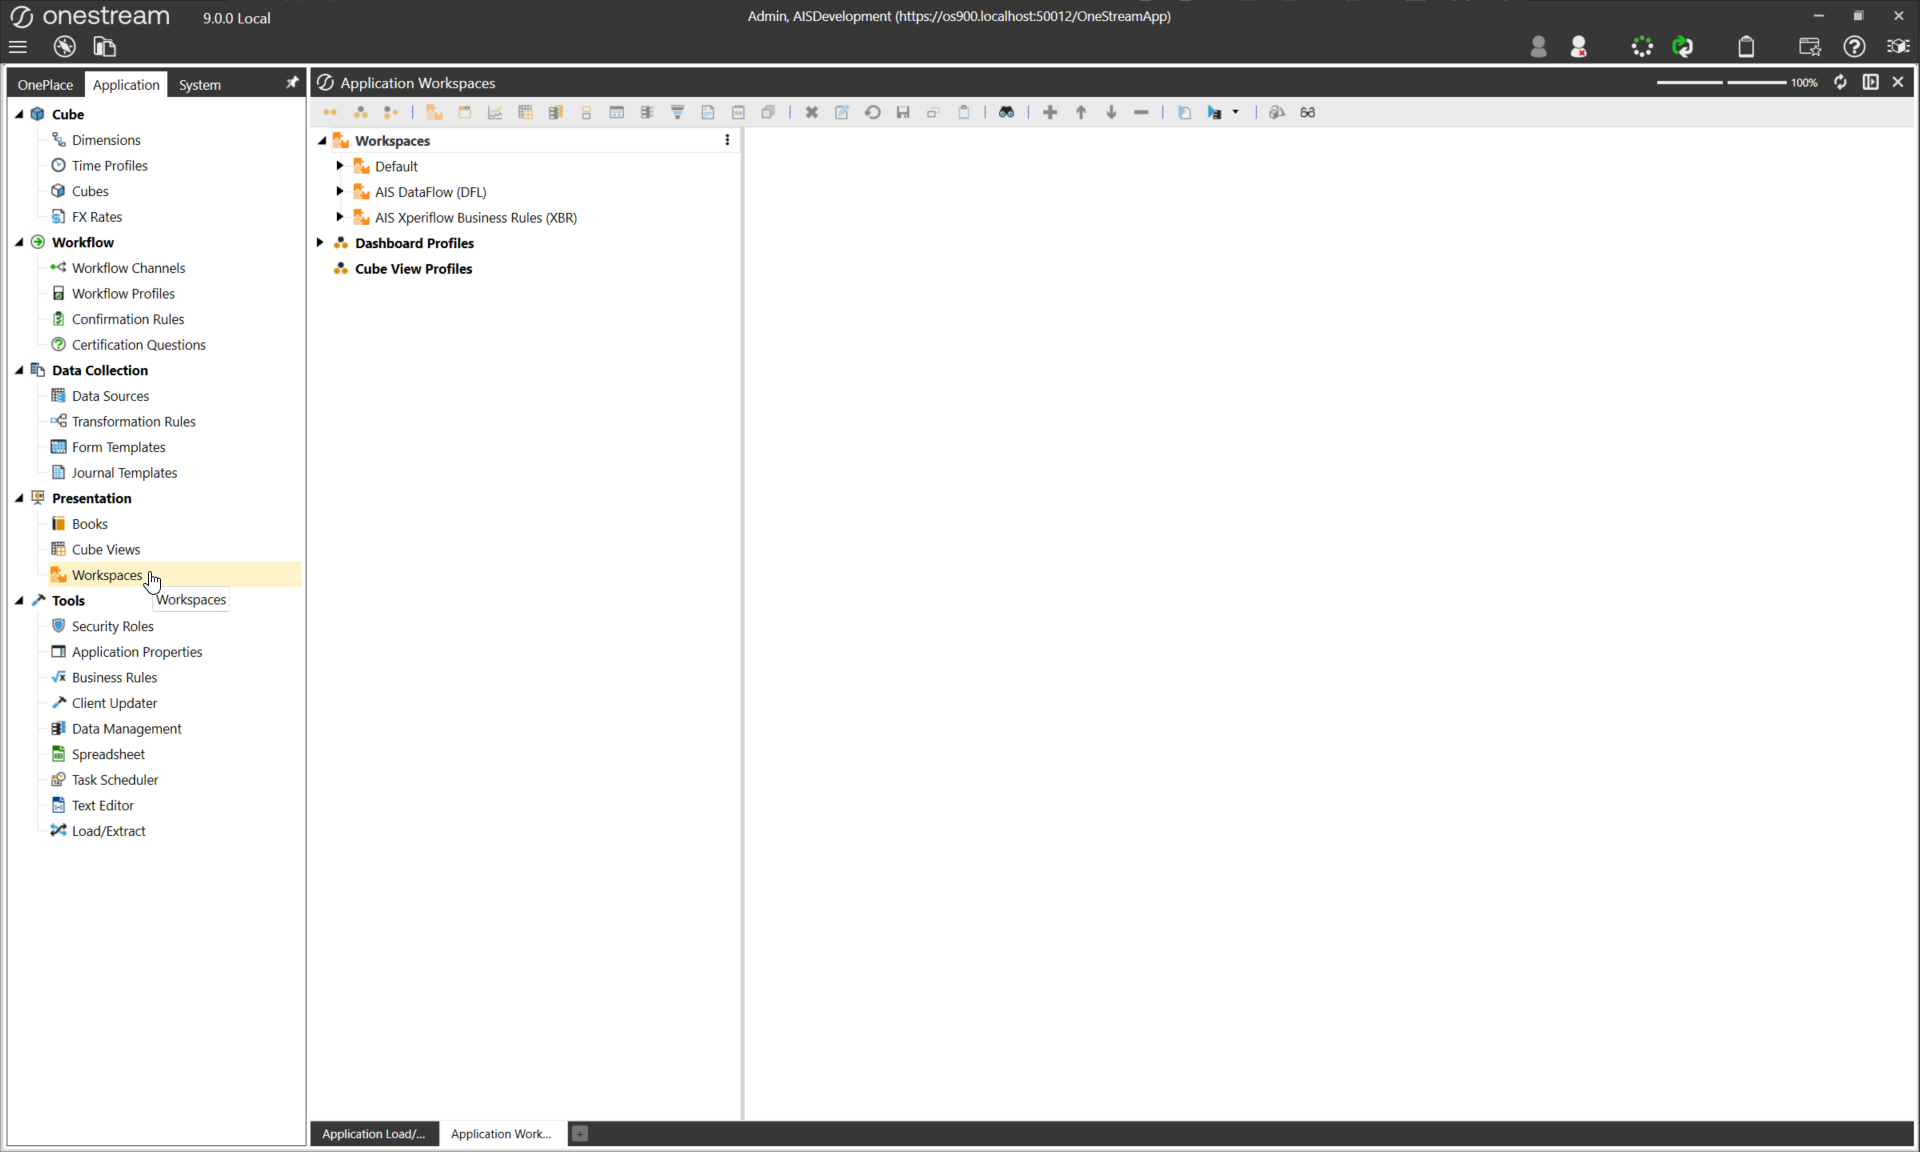
Task: Switch to the System tab
Action: point(199,85)
